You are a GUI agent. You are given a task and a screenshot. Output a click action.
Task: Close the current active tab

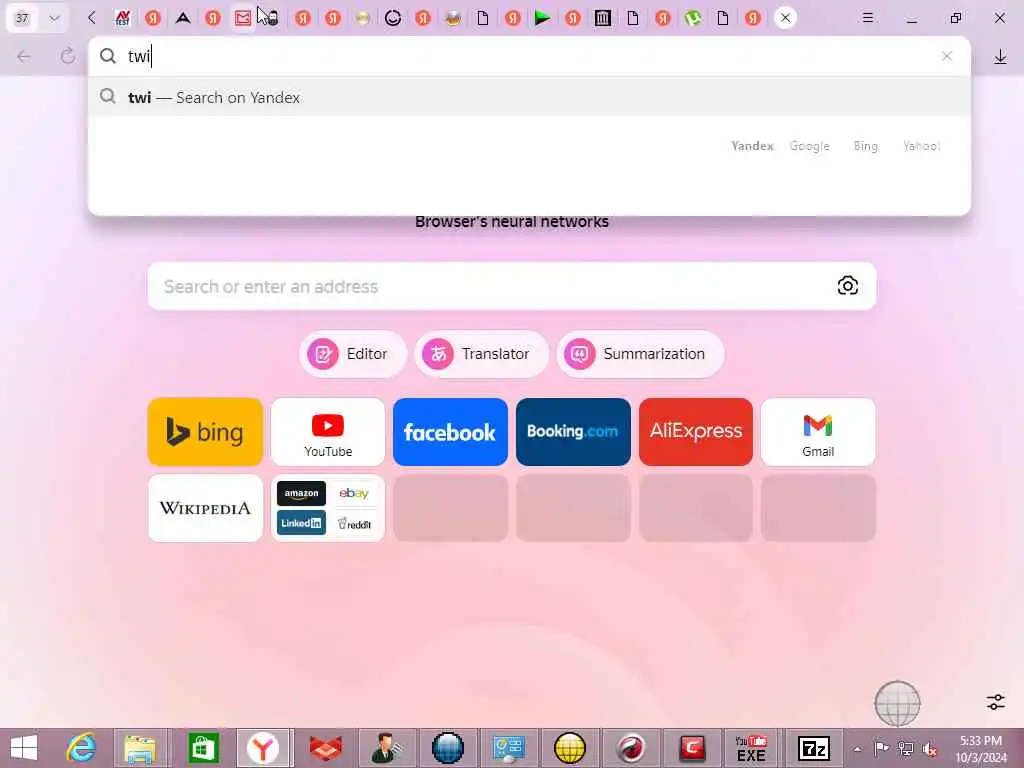coord(786,18)
